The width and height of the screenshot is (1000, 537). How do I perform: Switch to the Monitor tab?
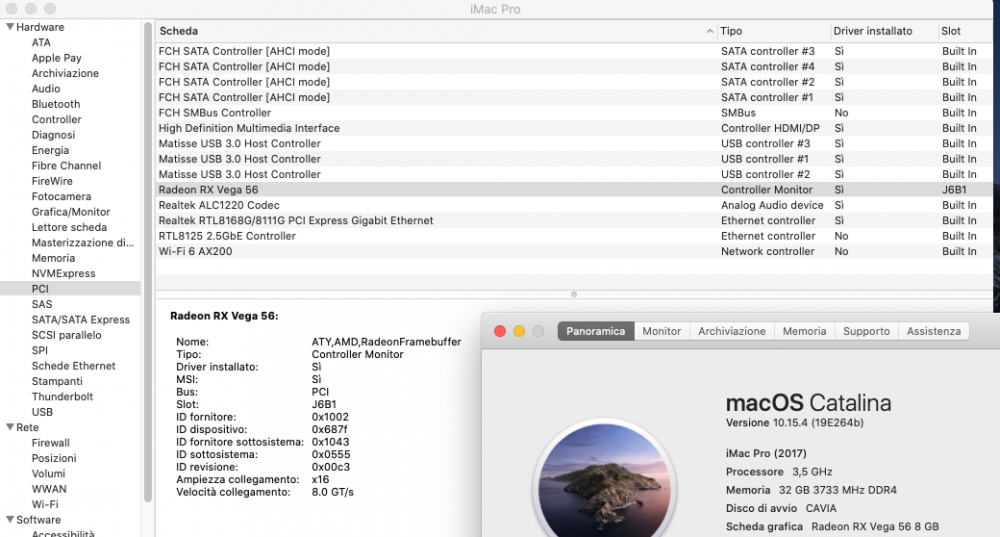[x=661, y=331]
